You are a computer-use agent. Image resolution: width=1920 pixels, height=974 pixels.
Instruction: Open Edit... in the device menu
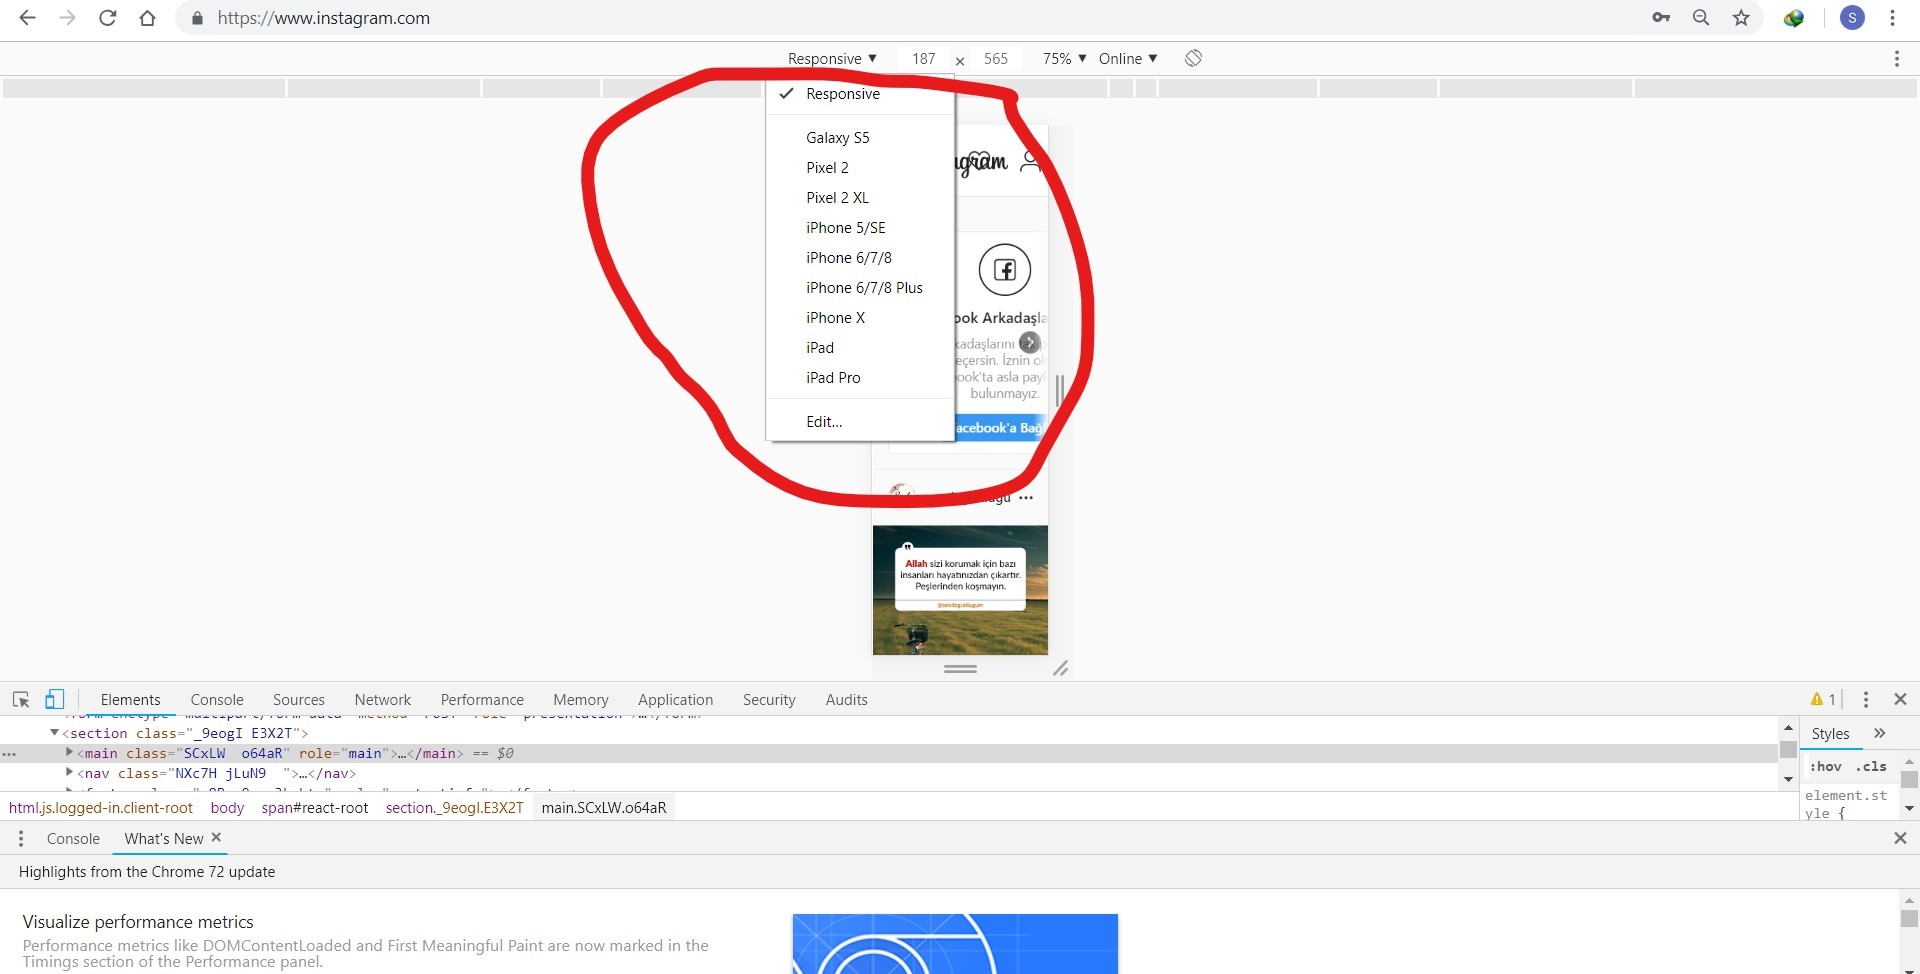coord(860,422)
